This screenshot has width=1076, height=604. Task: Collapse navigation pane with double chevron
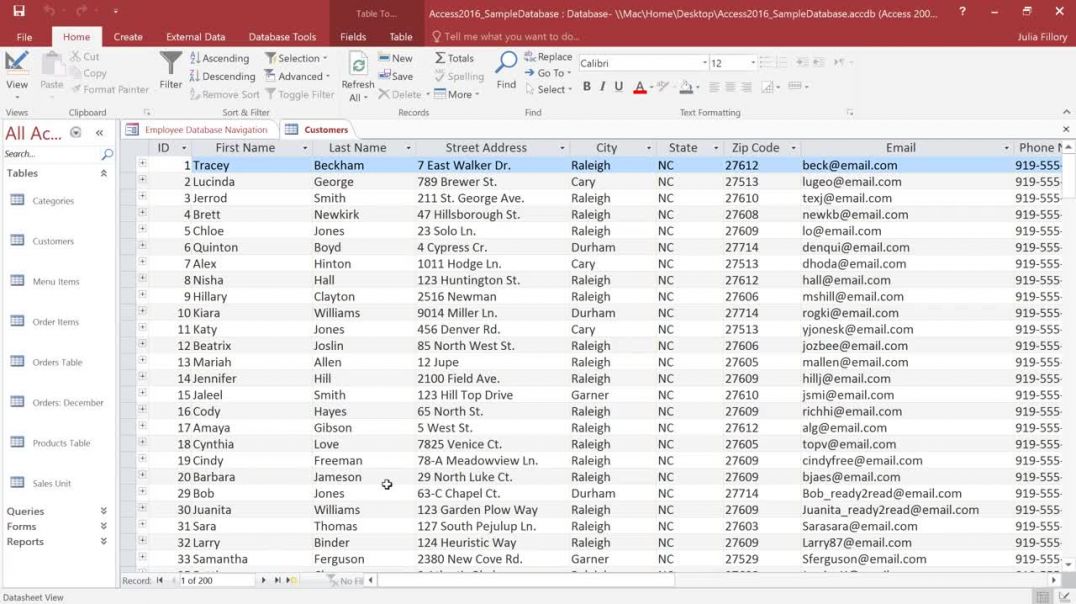pyautogui.click(x=100, y=133)
